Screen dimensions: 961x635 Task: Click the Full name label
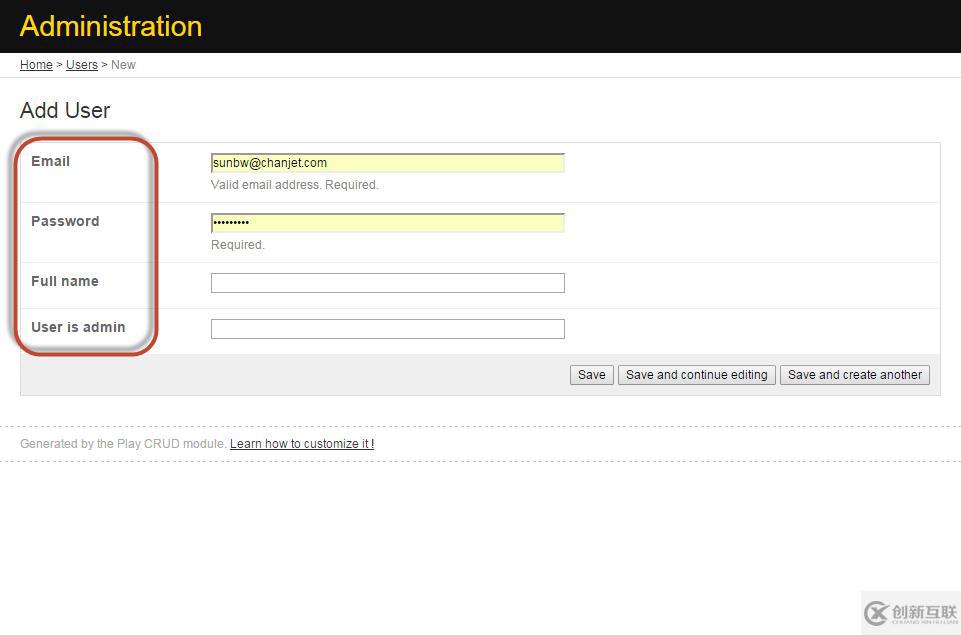pos(64,281)
